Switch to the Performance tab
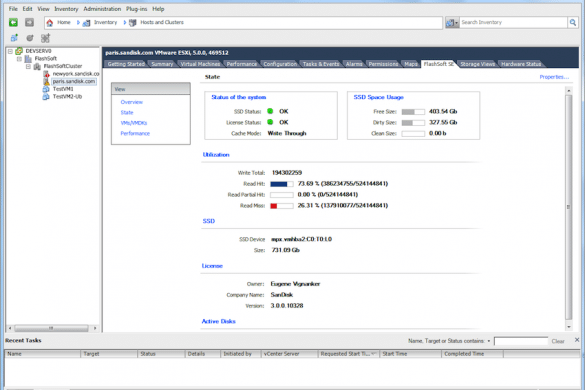585x390 pixels. [241, 64]
